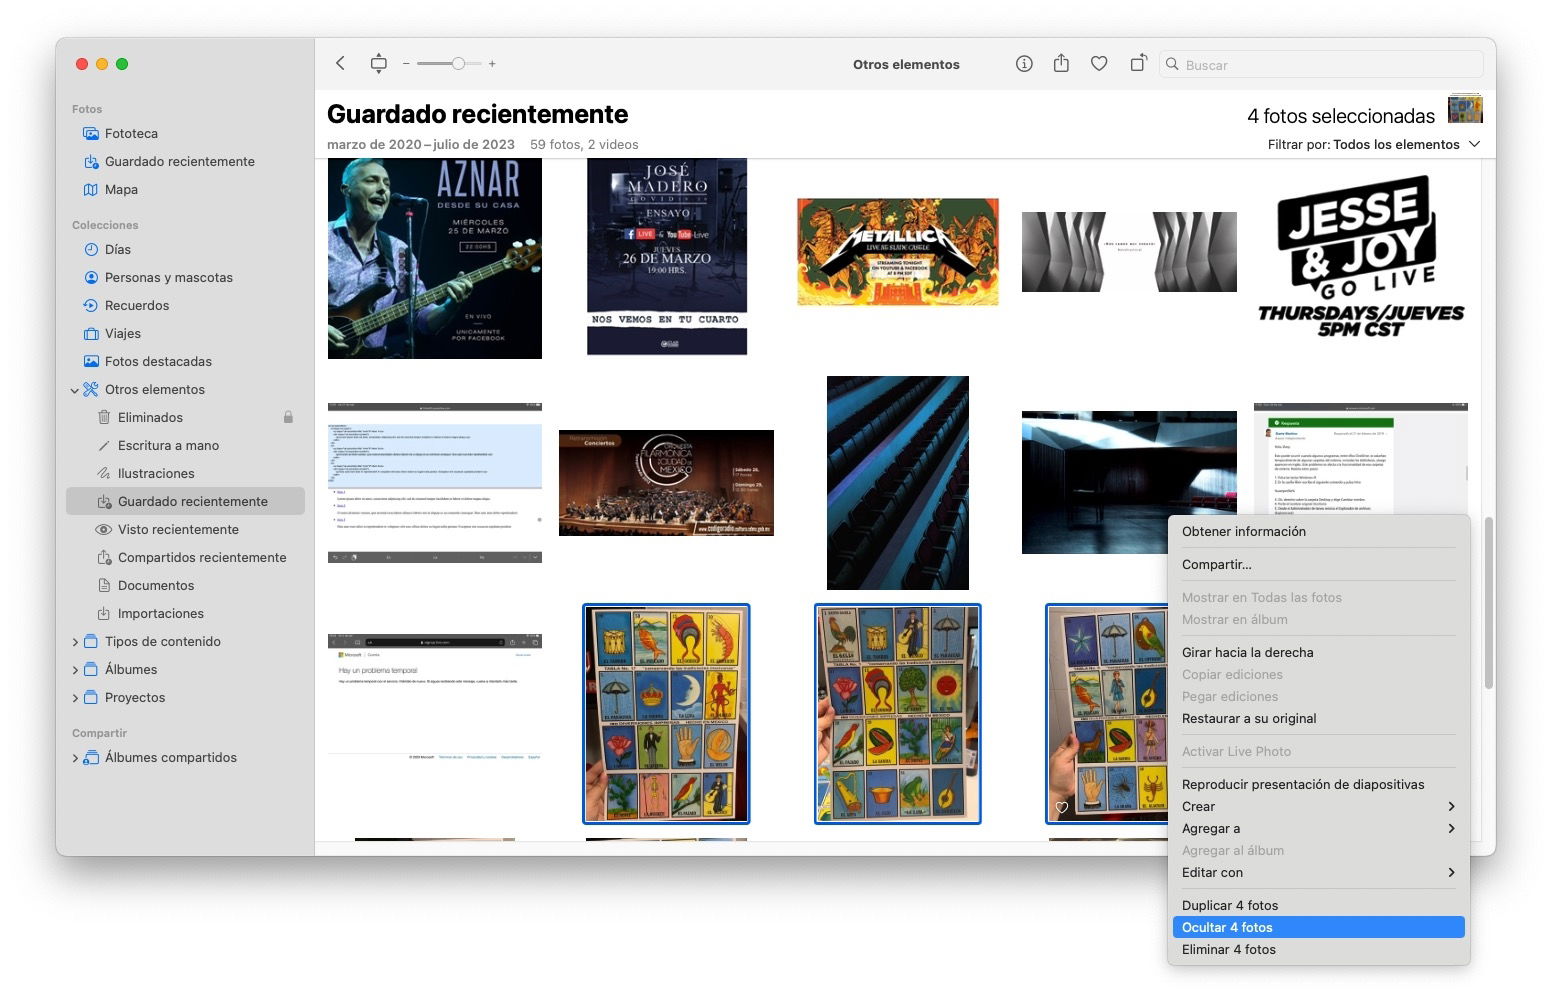Image resolution: width=1552 pixels, height=992 pixels.
Task: Choose Compartir… in context menu
Action: pyautogui.click(x=1318, y=564)
